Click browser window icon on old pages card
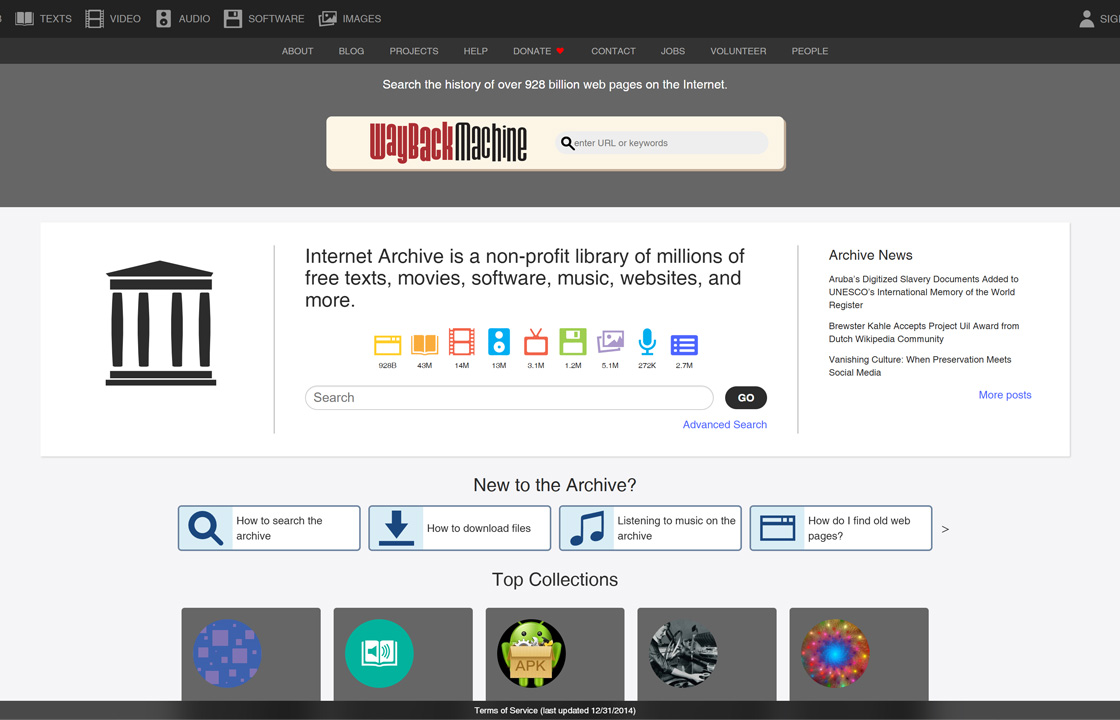Image resolution: width=1120 pixels, height=720 pixels. point(778,529)
